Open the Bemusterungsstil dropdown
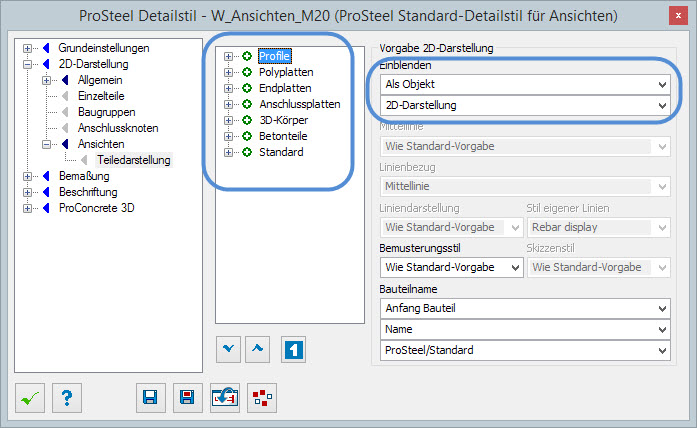The width and height of the screenshot is (697, 428). coord(452,268)
